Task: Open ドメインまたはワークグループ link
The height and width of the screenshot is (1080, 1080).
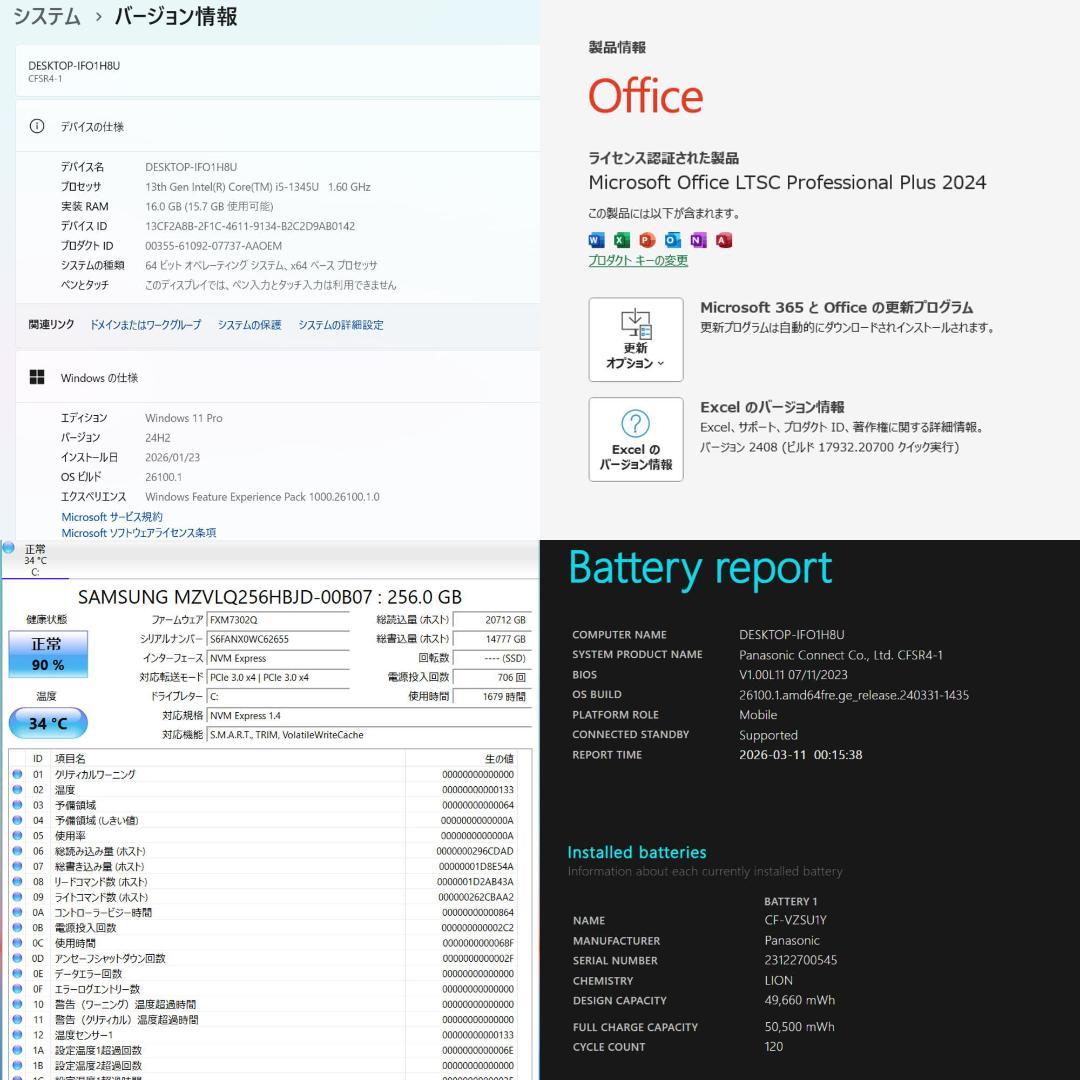Action: coord(145,324)
